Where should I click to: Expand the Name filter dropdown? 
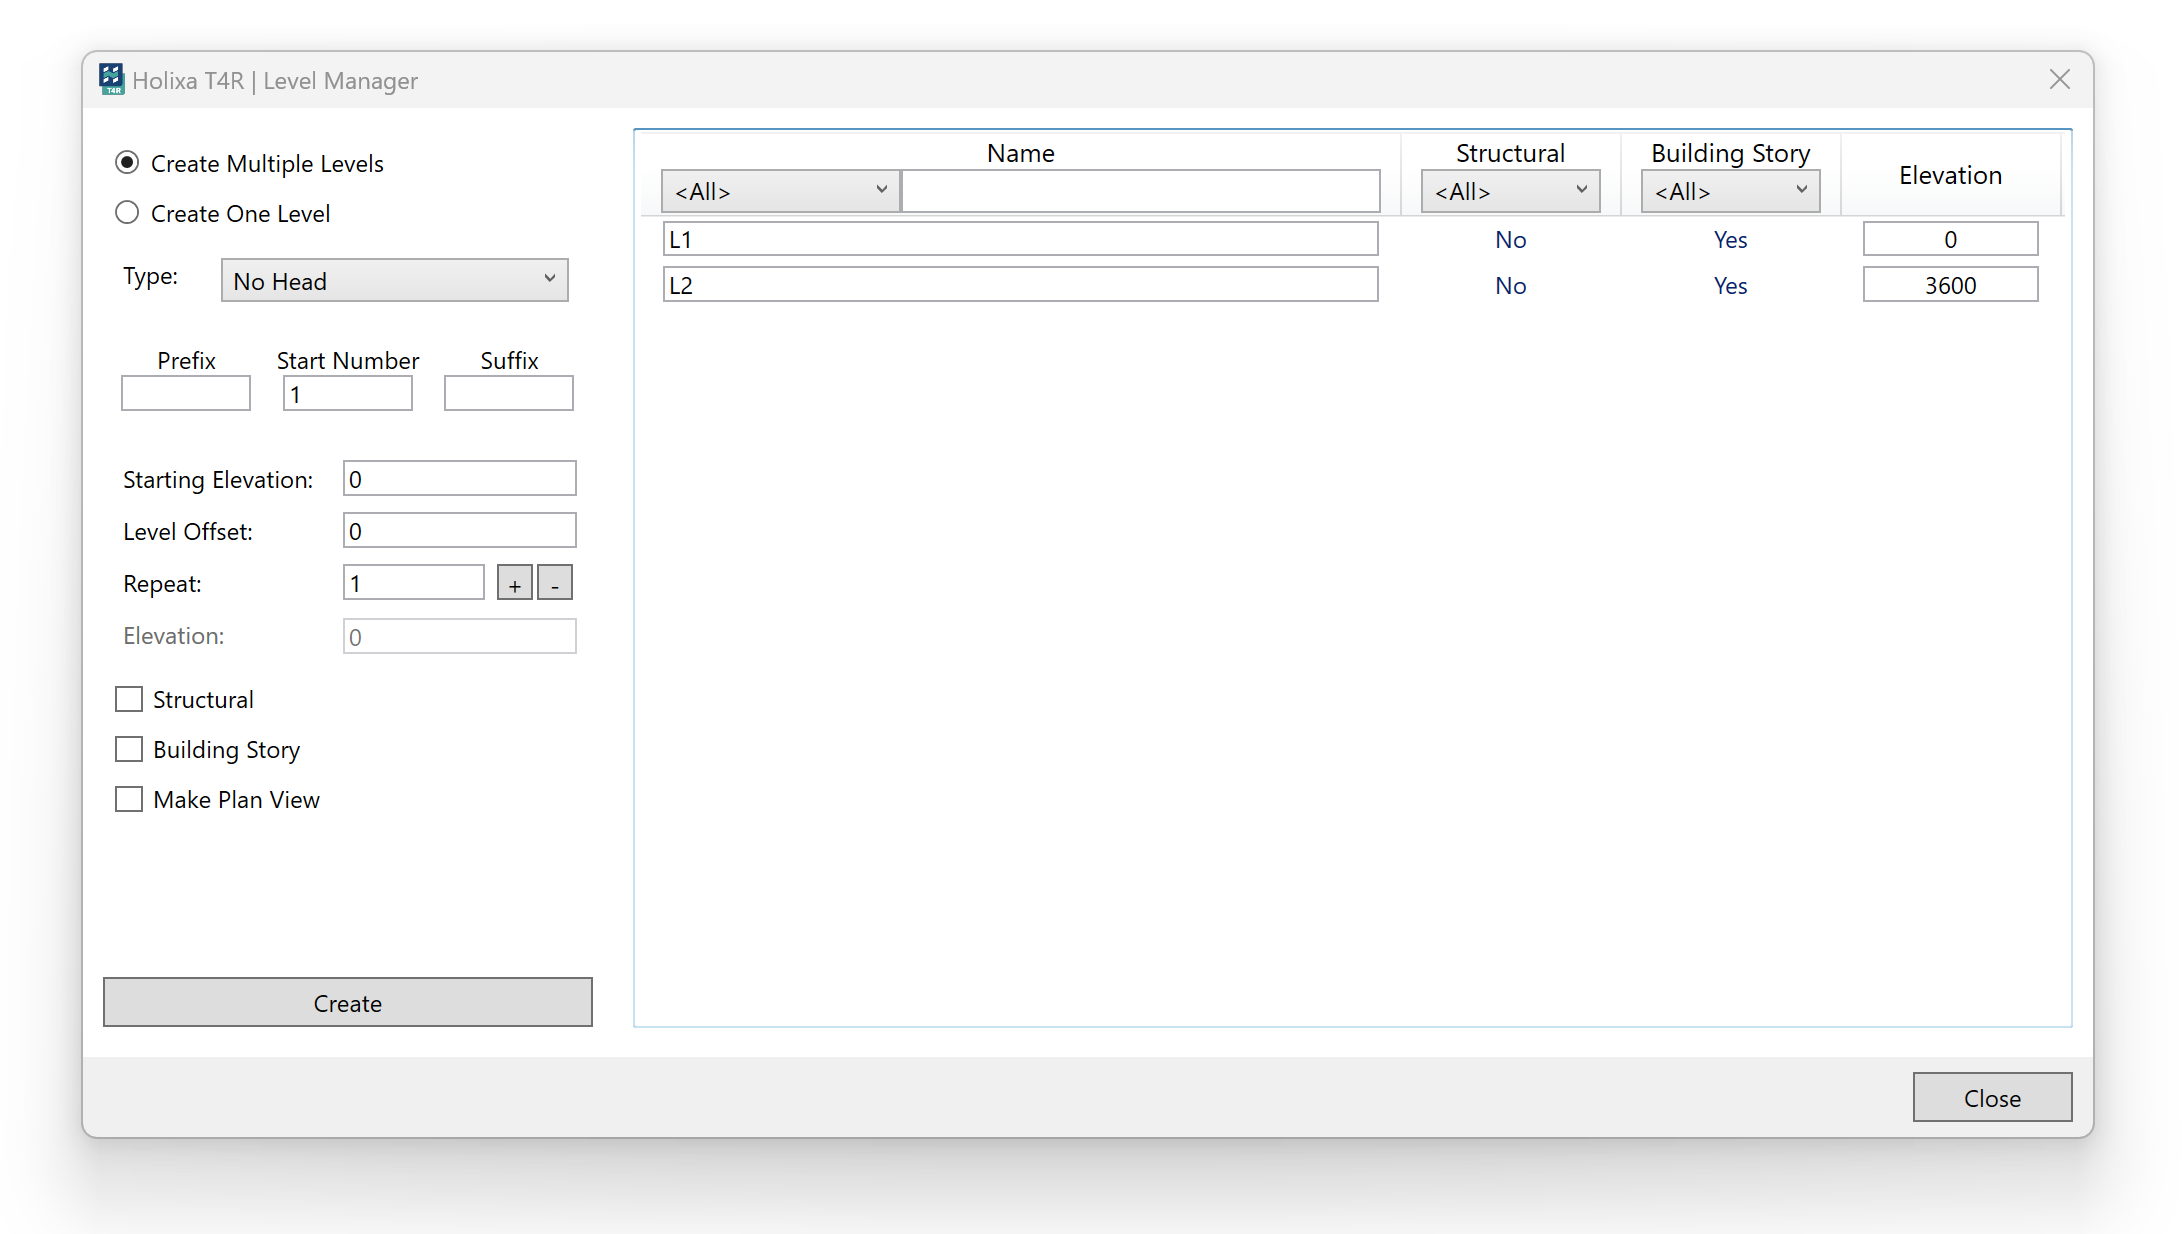pos(780,191)
